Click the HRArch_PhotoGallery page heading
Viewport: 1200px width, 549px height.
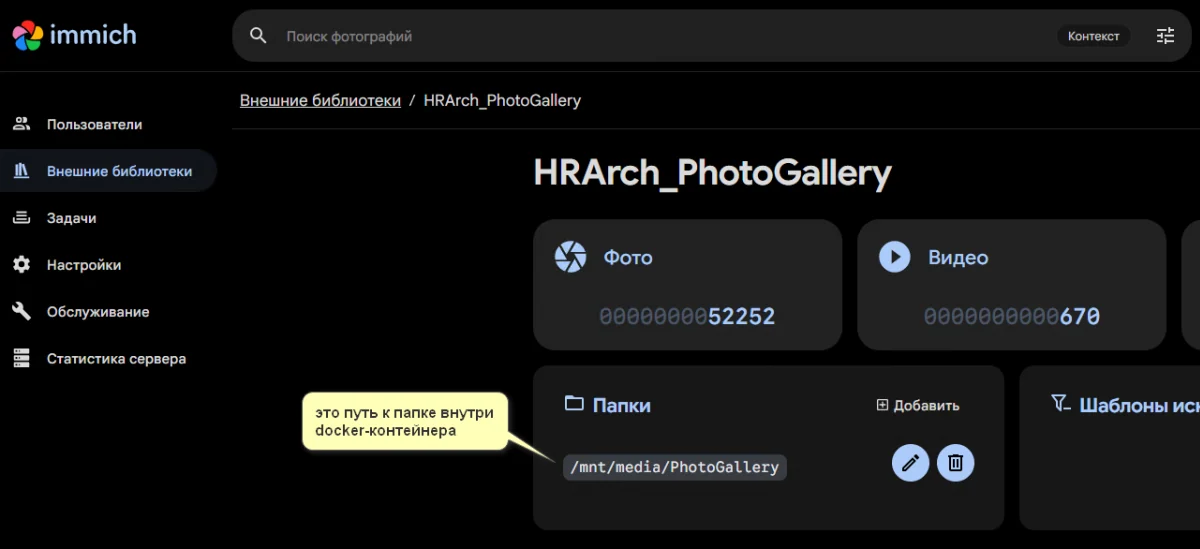[x=712, y=174]
